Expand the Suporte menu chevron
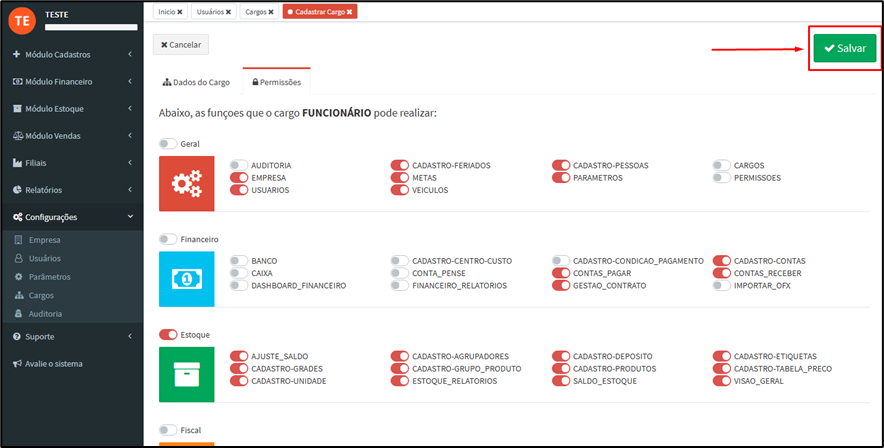This screenshot has width=884, height=448. tap(130, 336)
